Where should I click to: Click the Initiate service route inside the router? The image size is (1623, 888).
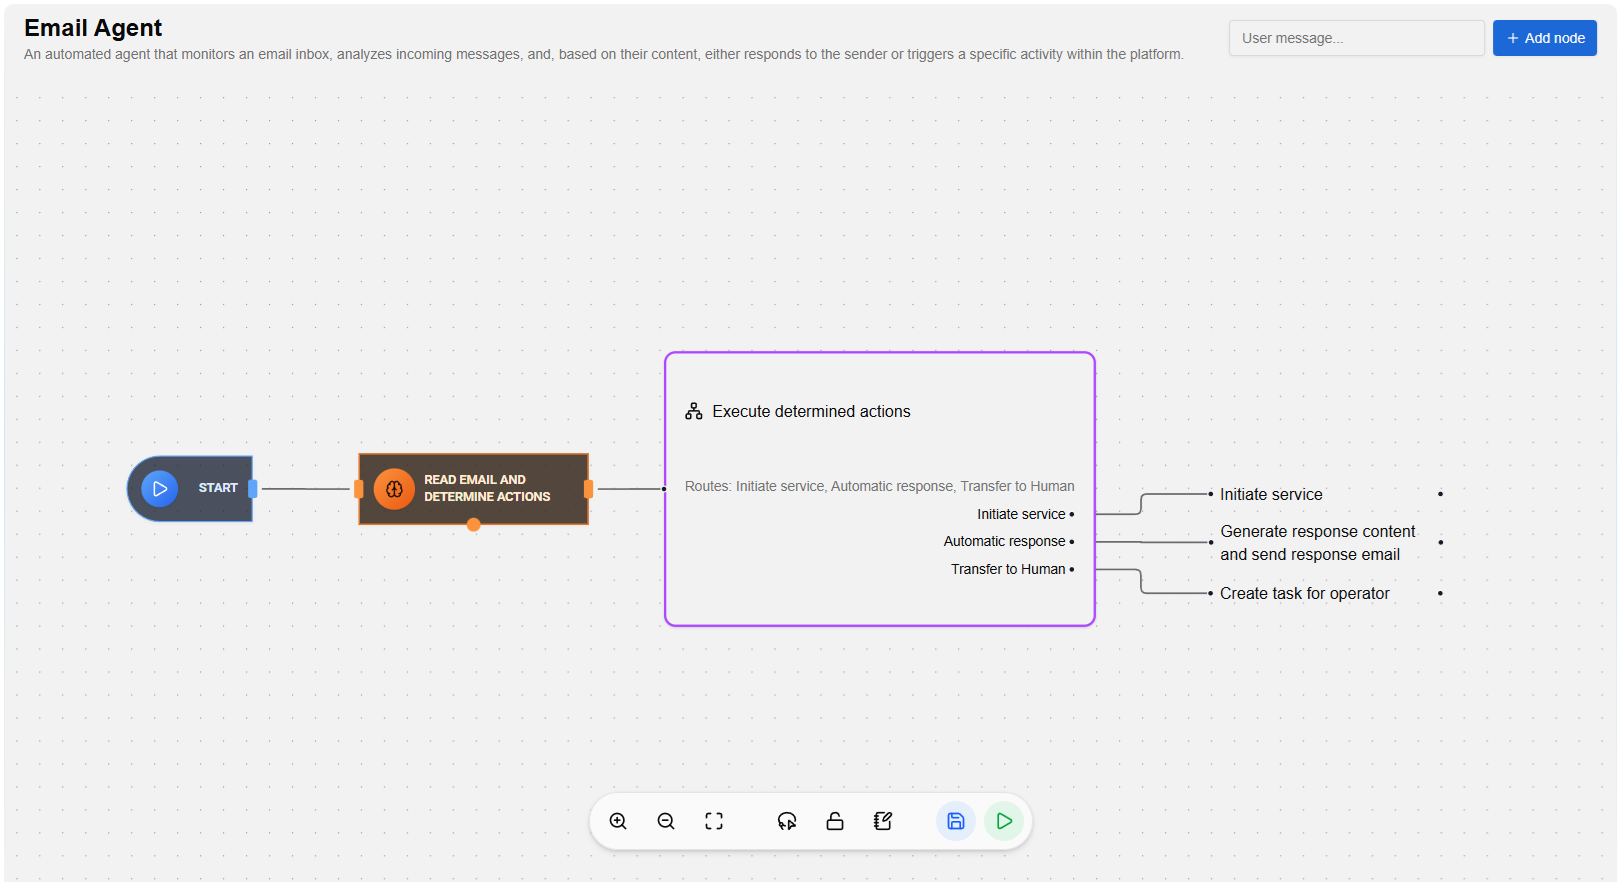(x=1021, y=514)
